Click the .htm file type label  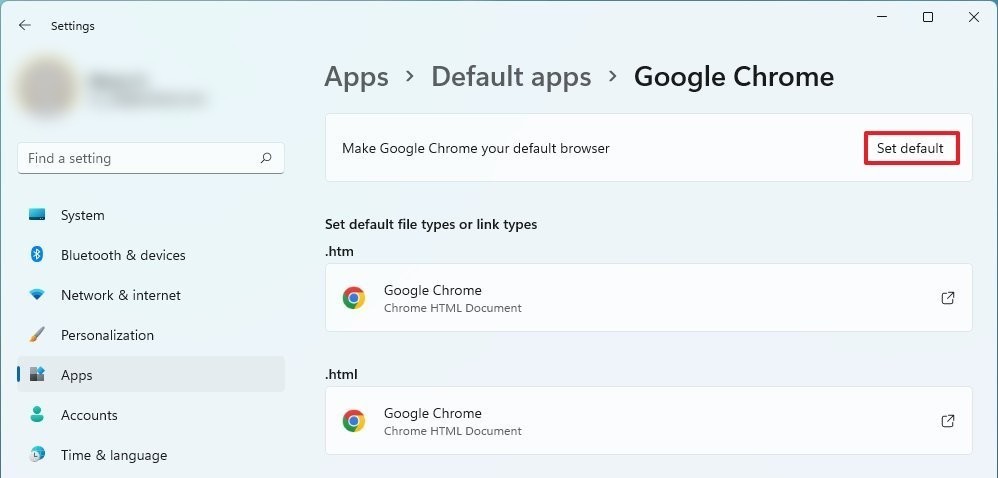pyautogui.click(x=339, y=251)
